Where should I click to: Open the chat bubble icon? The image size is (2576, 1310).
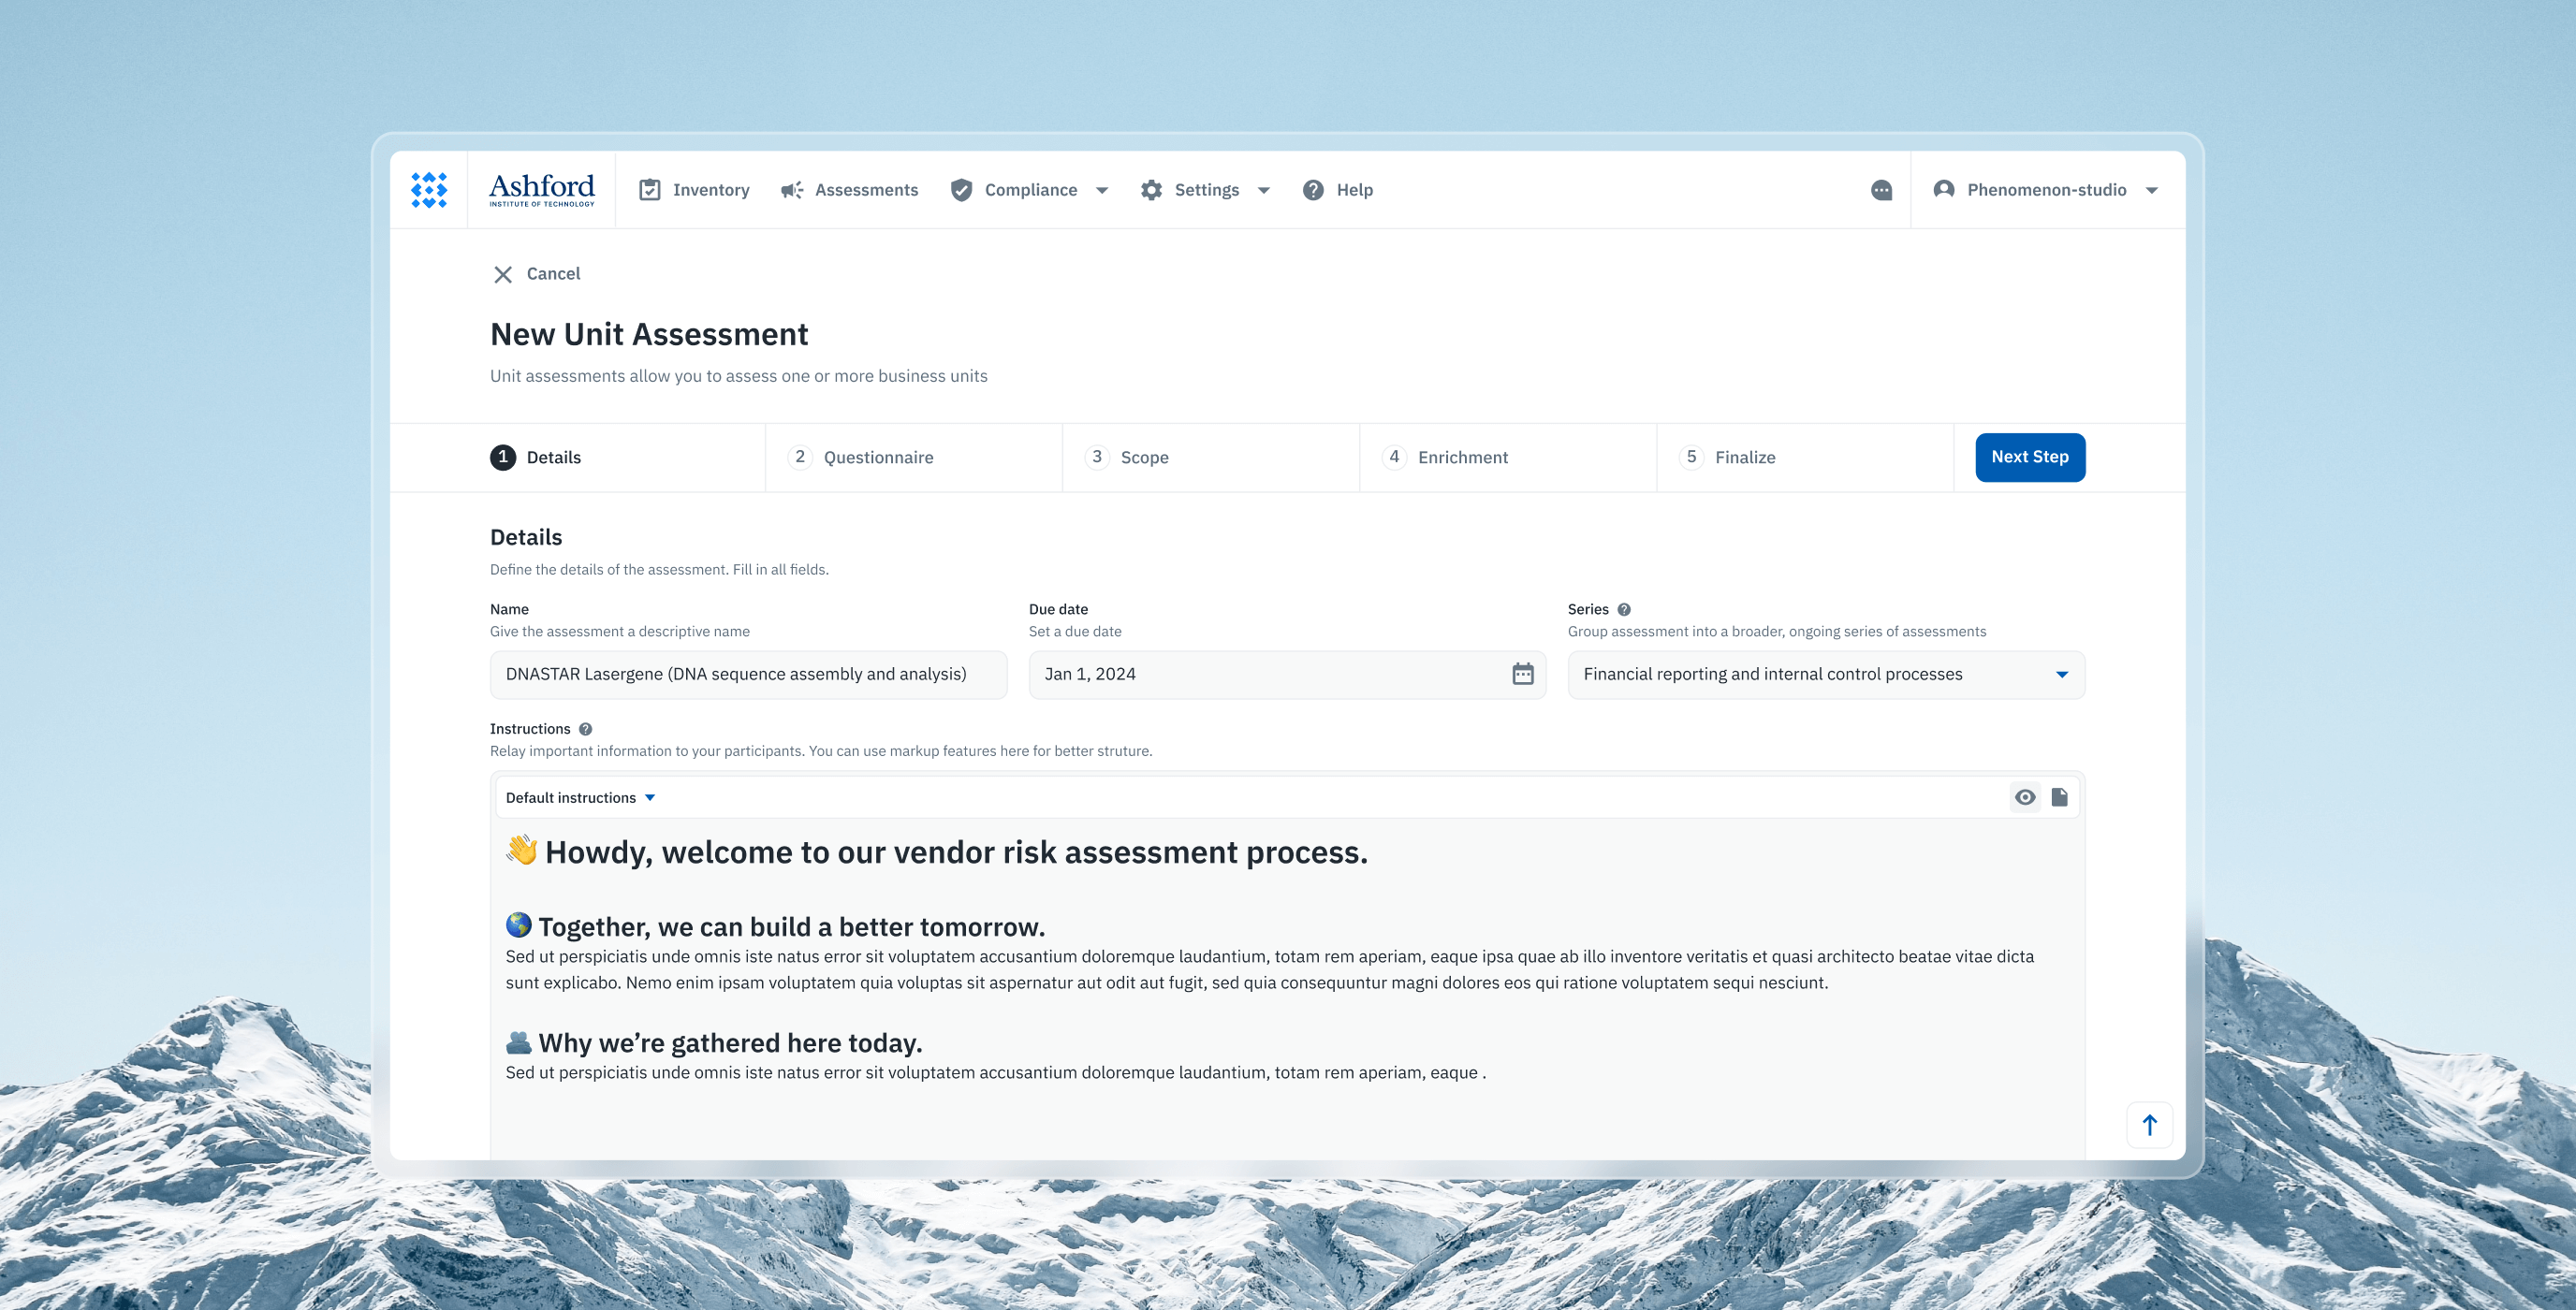tap(1881, 189)
